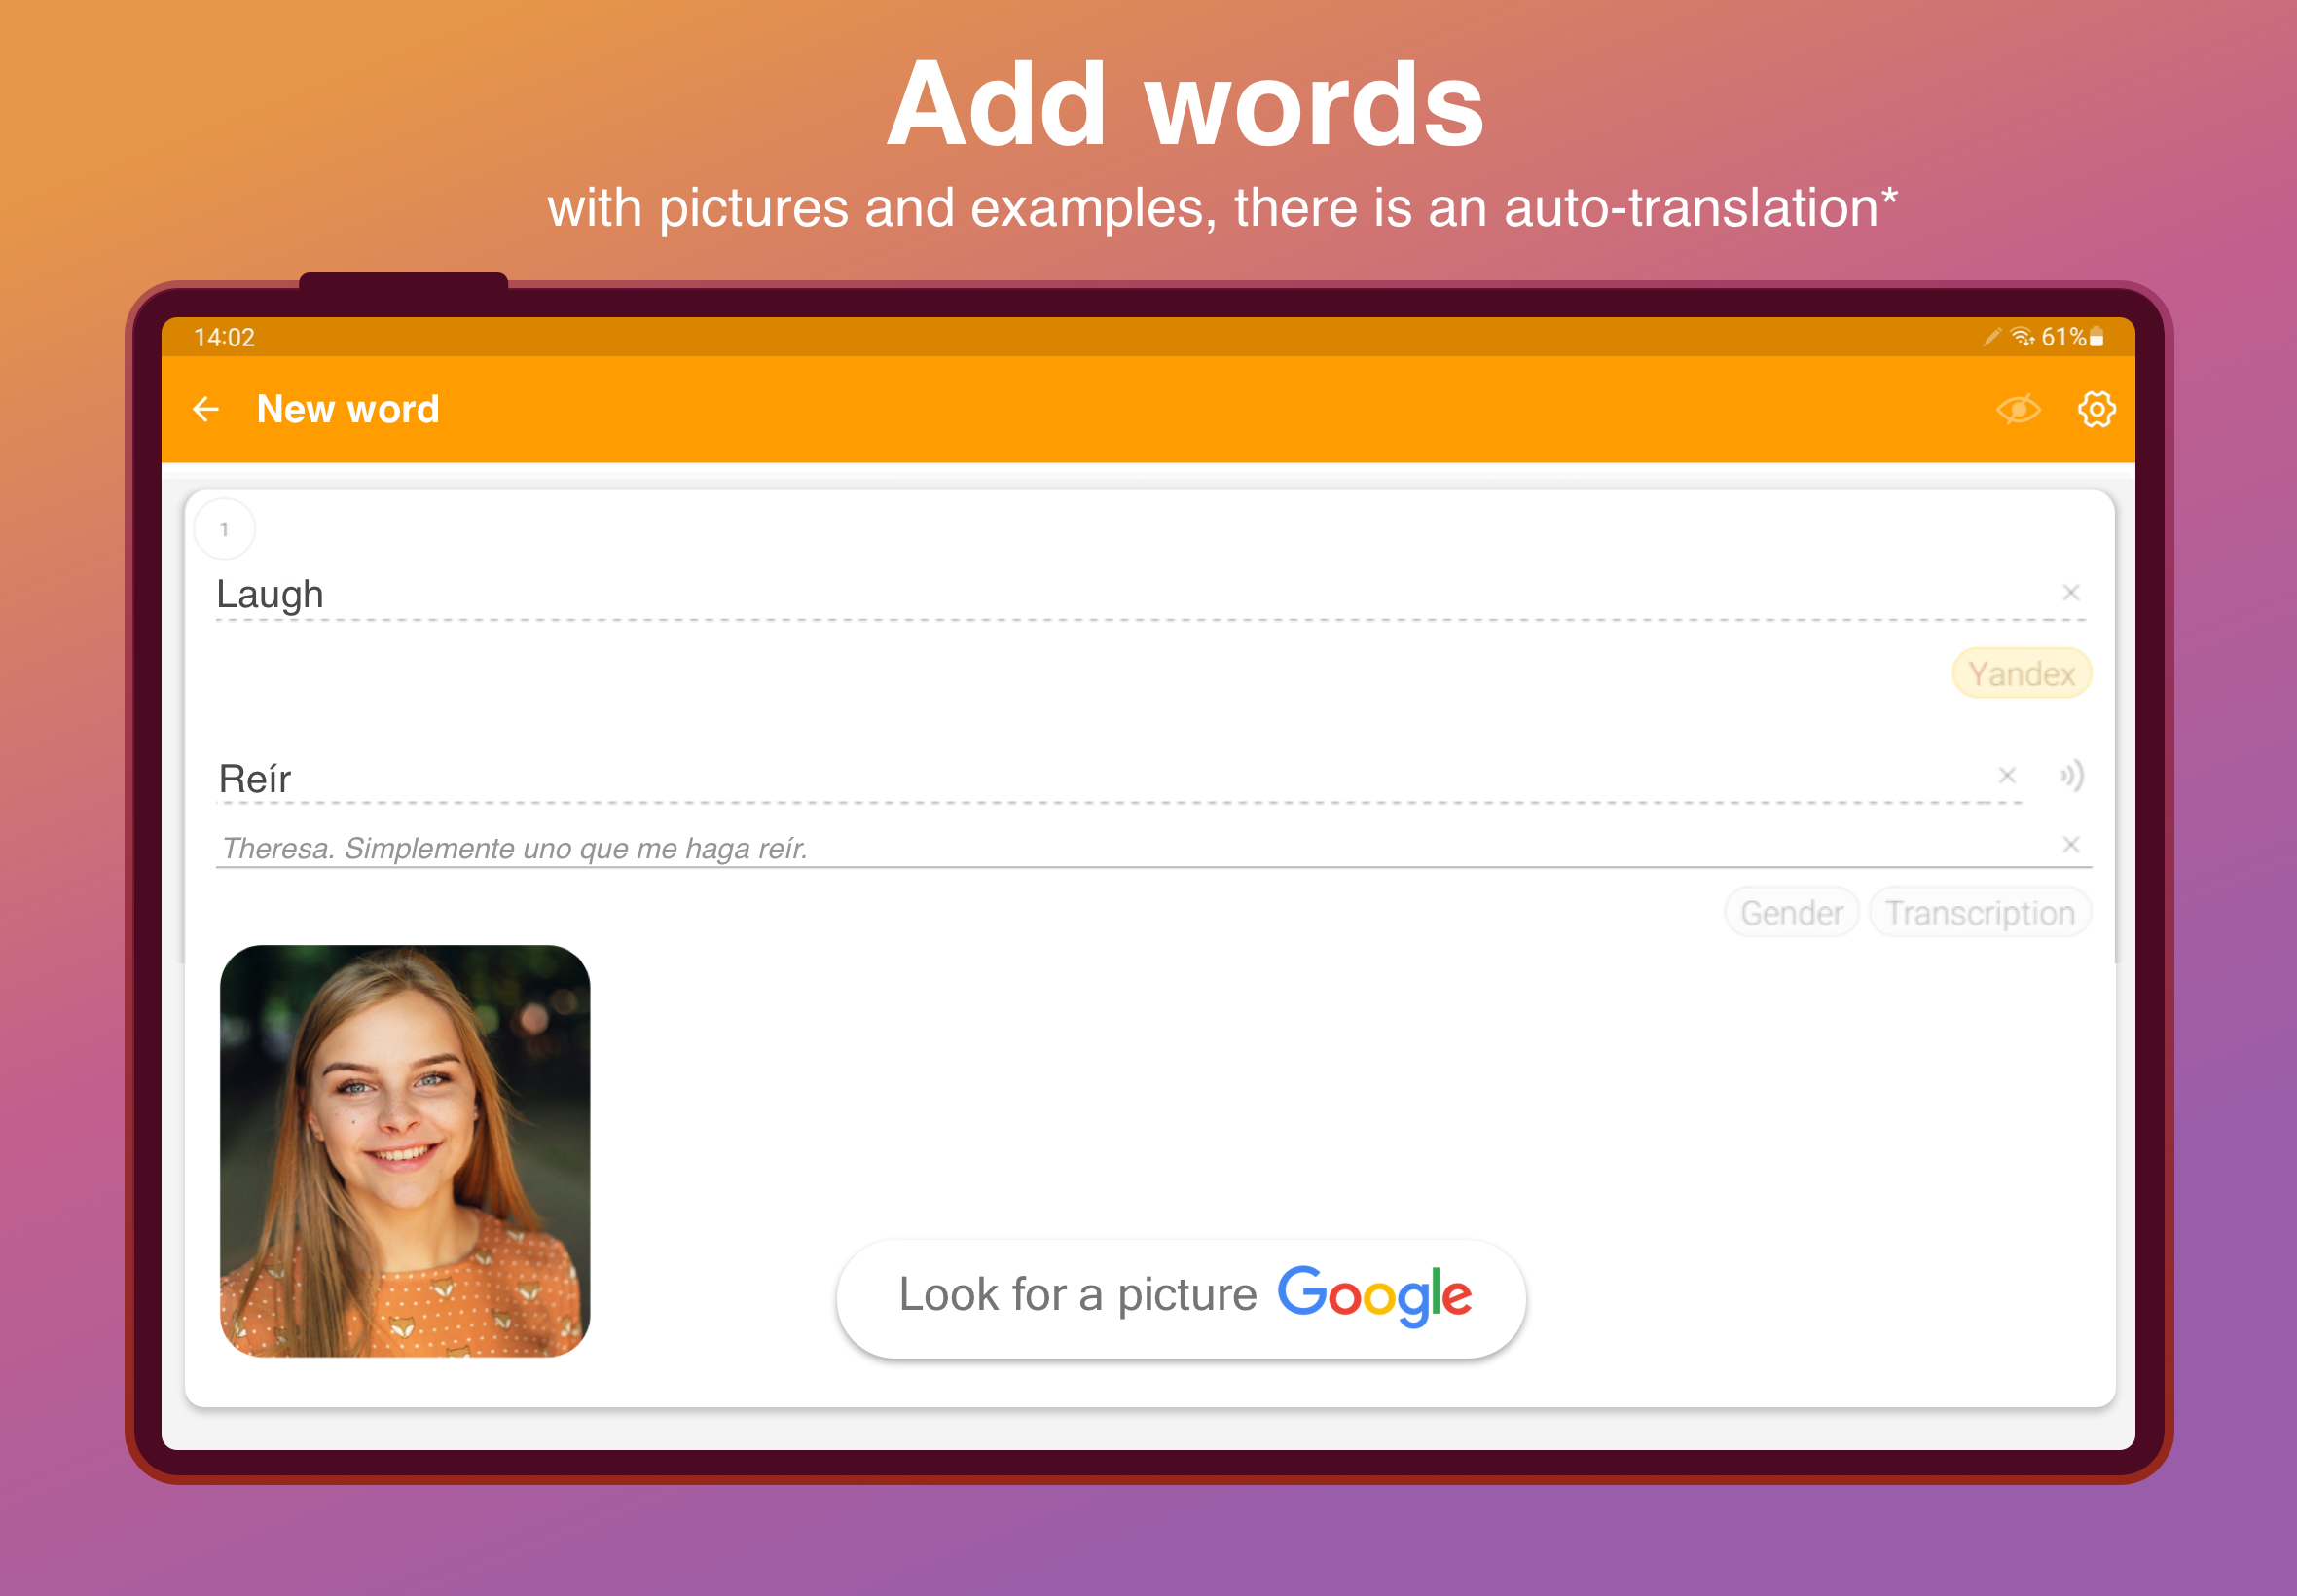Image resolution: width=2297 pixels, height=1596 pixels.
Task: Go back using the arrow icon
Action: click(x=206, y=409)
